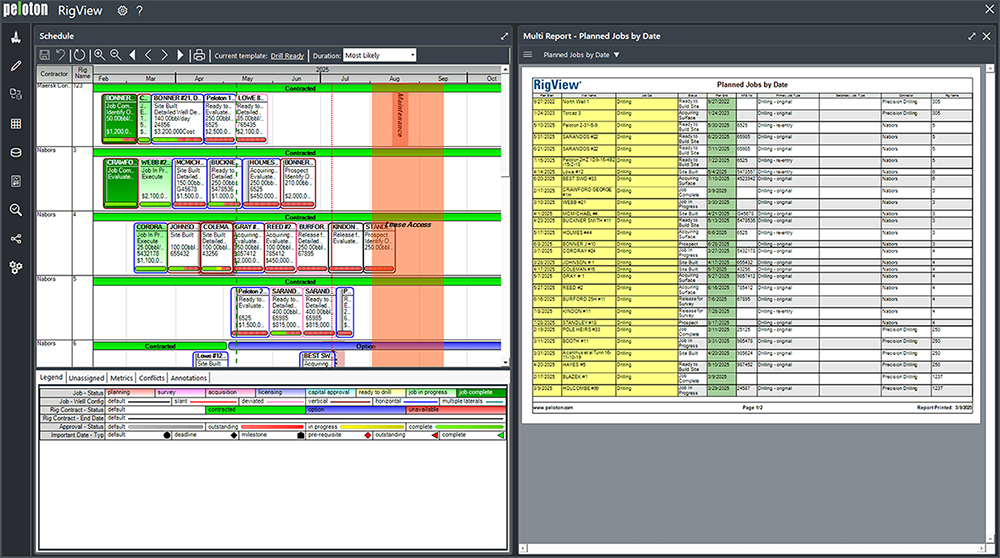This screenshot has width=1000, height=558.
Task: Open the Multi Report hamburger menu
Action: tap(528, 55)
